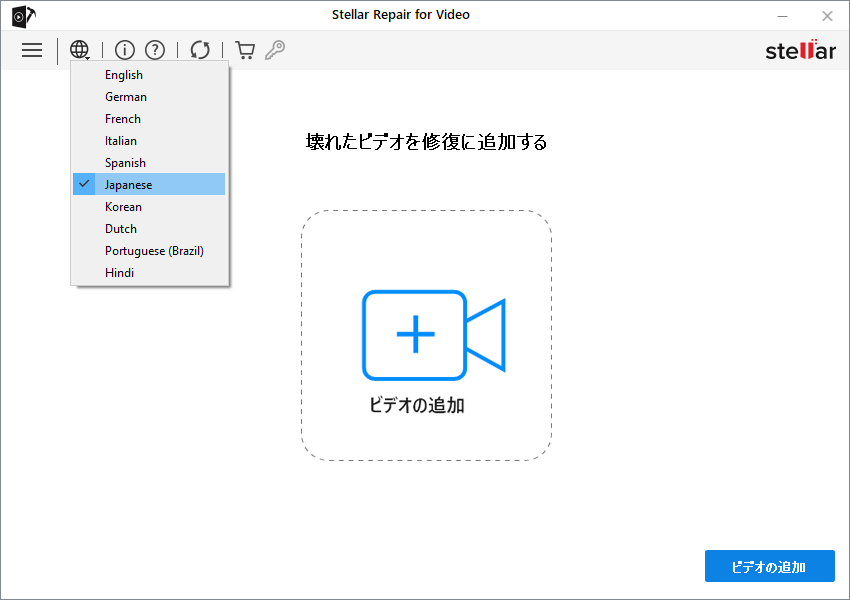Select German language
Screen dimensions: 850x600
149,96
